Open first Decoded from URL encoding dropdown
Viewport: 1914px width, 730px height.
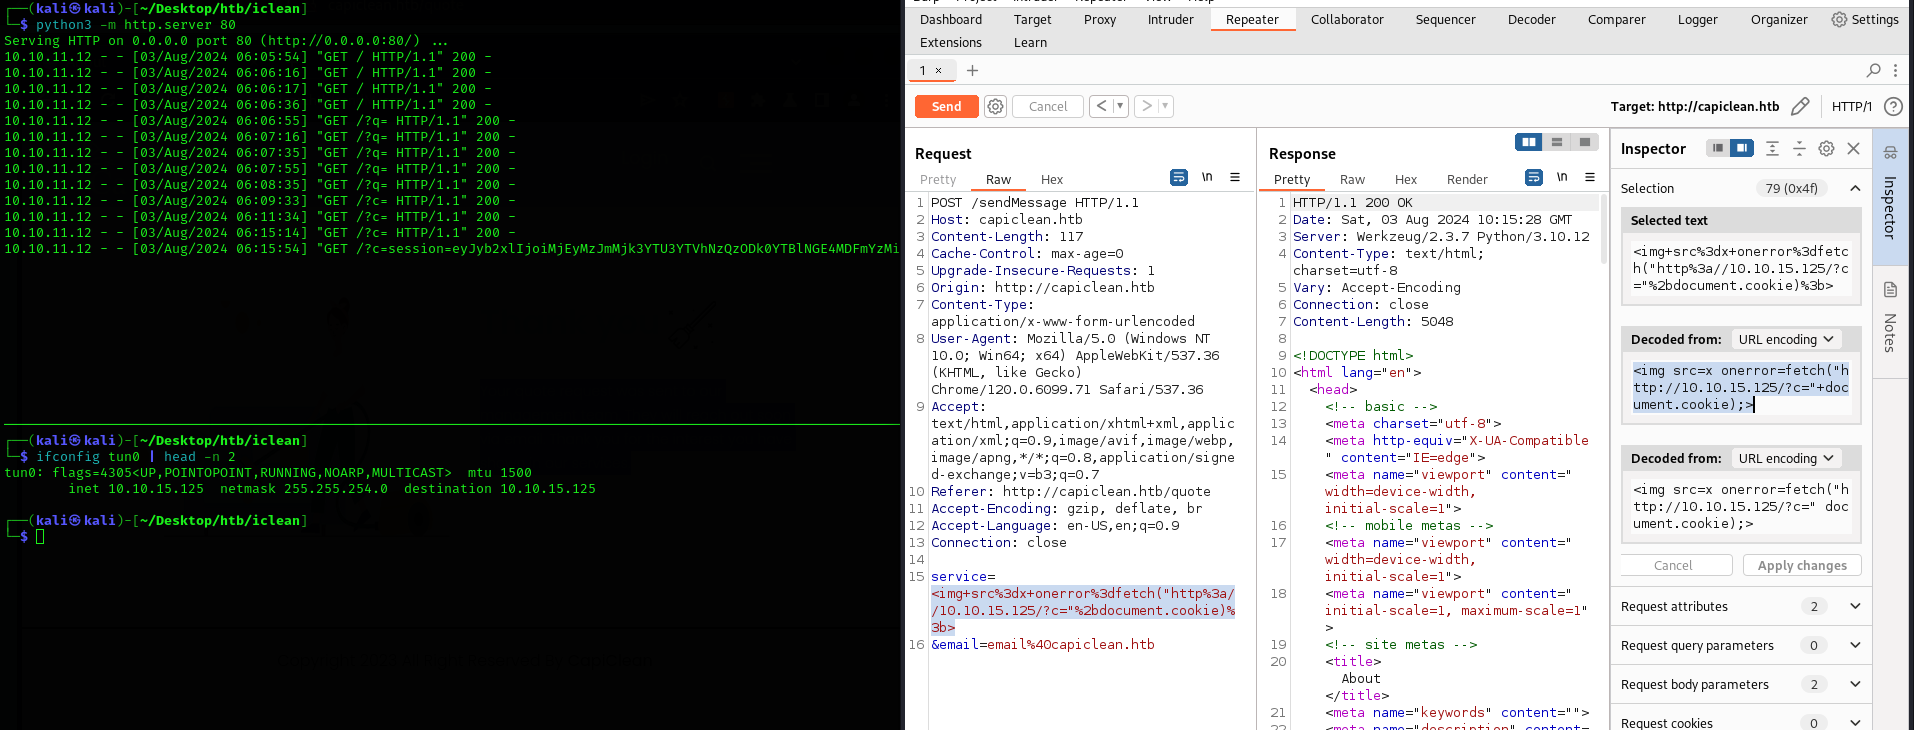[1786, 339]
